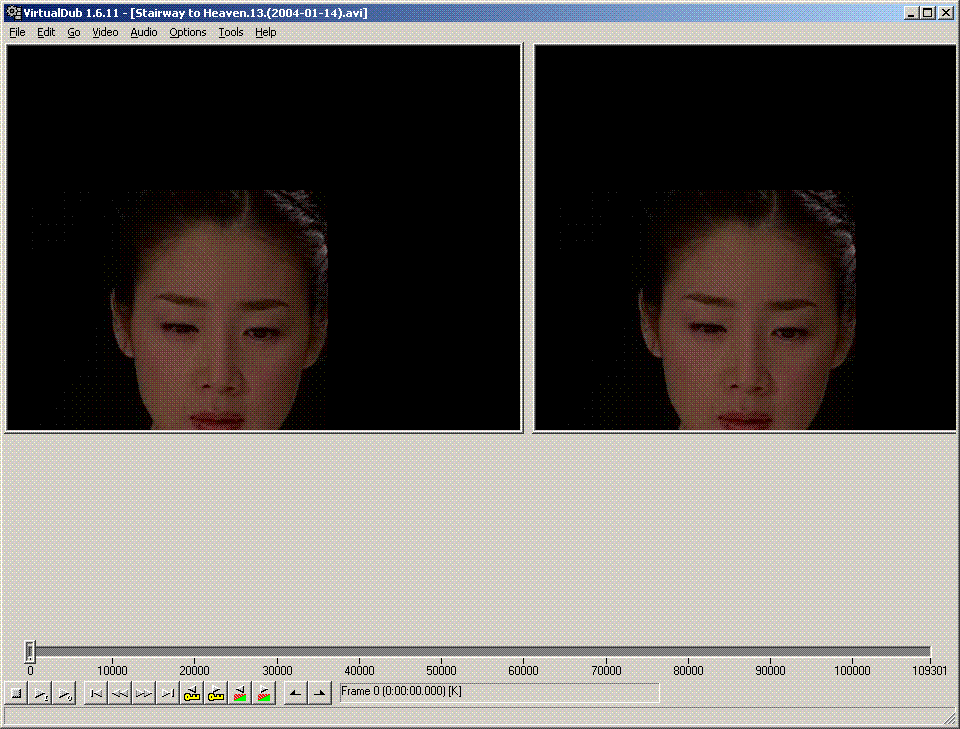Step backward one frame

119,693
